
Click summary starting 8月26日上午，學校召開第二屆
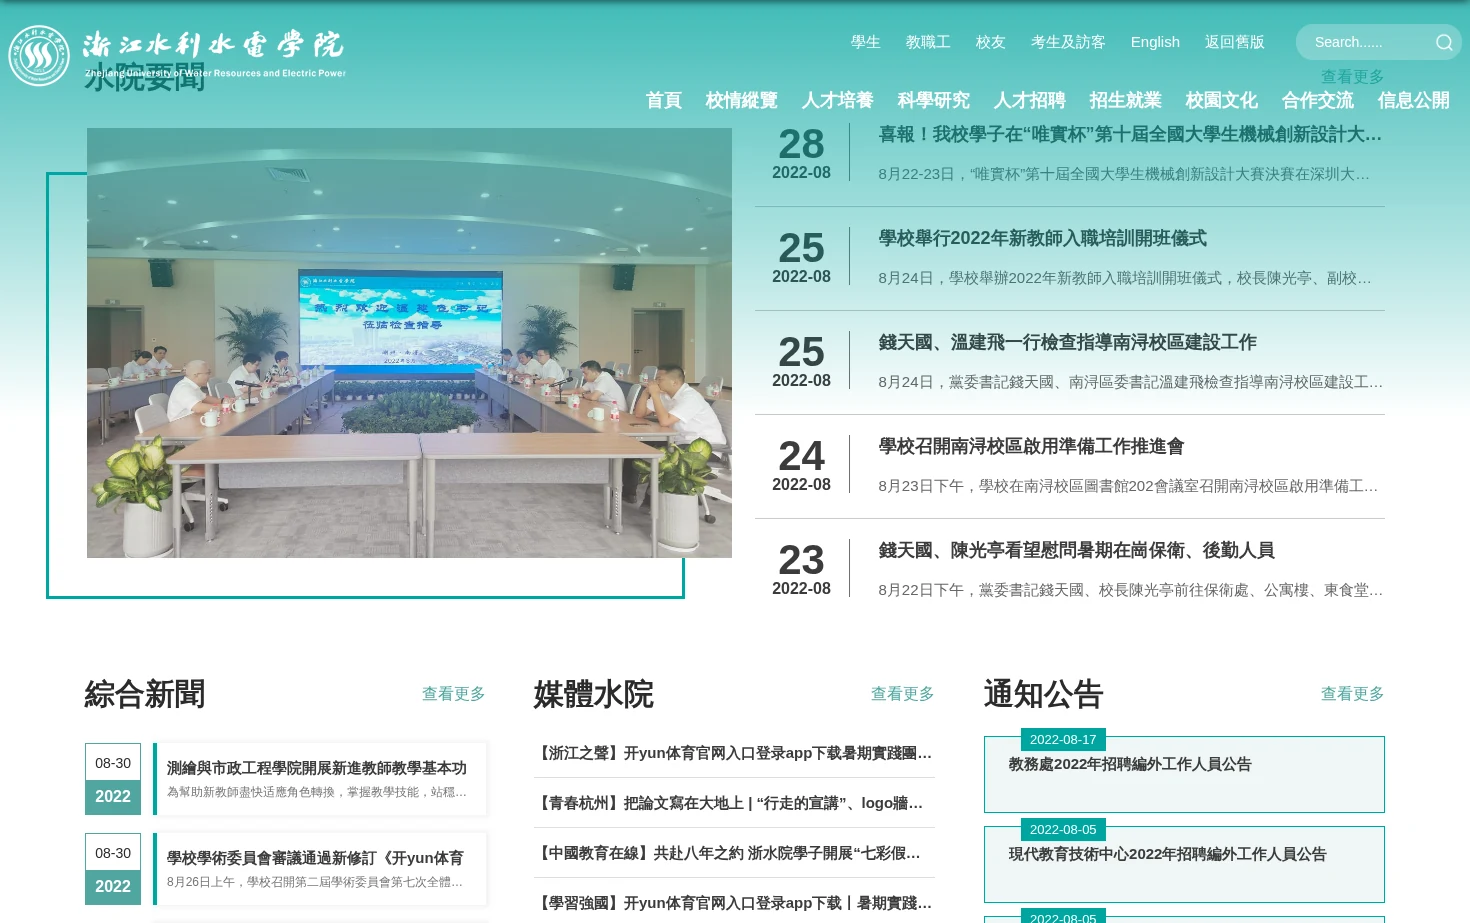point(315,882)
